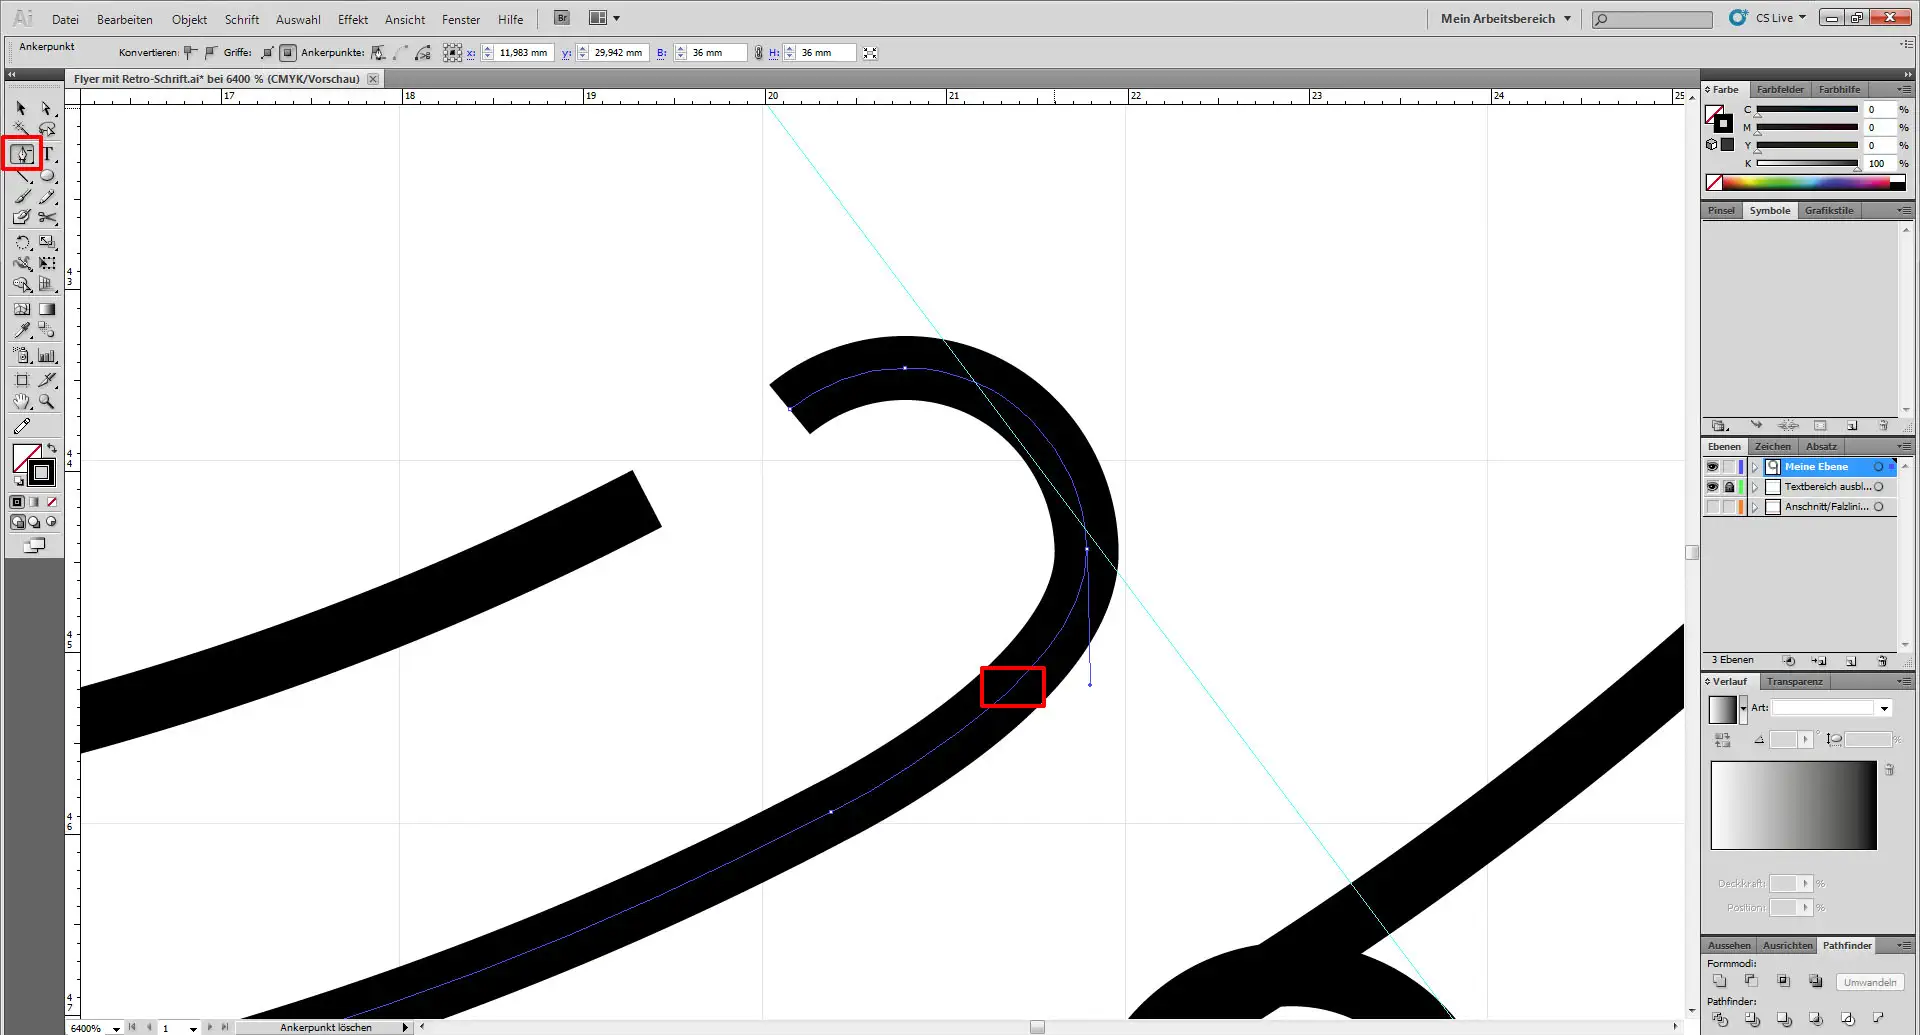Expand the Meine Ebene layer contents
Viewport: 1920px width, 1035px height.
(x=1754, y=467)
